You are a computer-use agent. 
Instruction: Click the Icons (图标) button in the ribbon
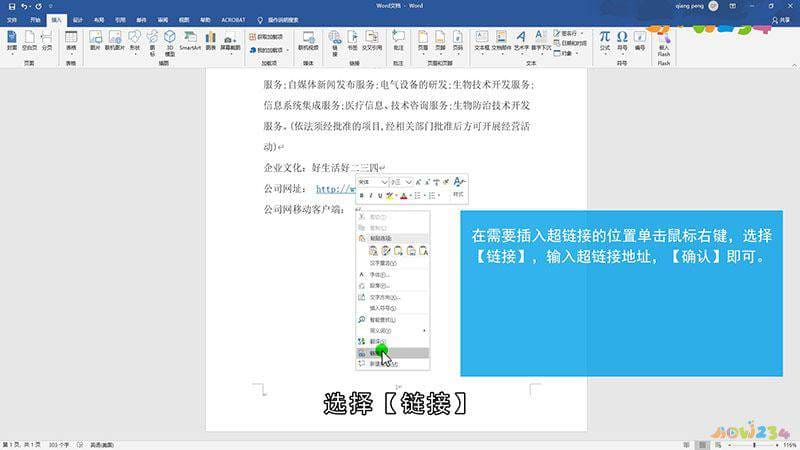pos(152,42)
